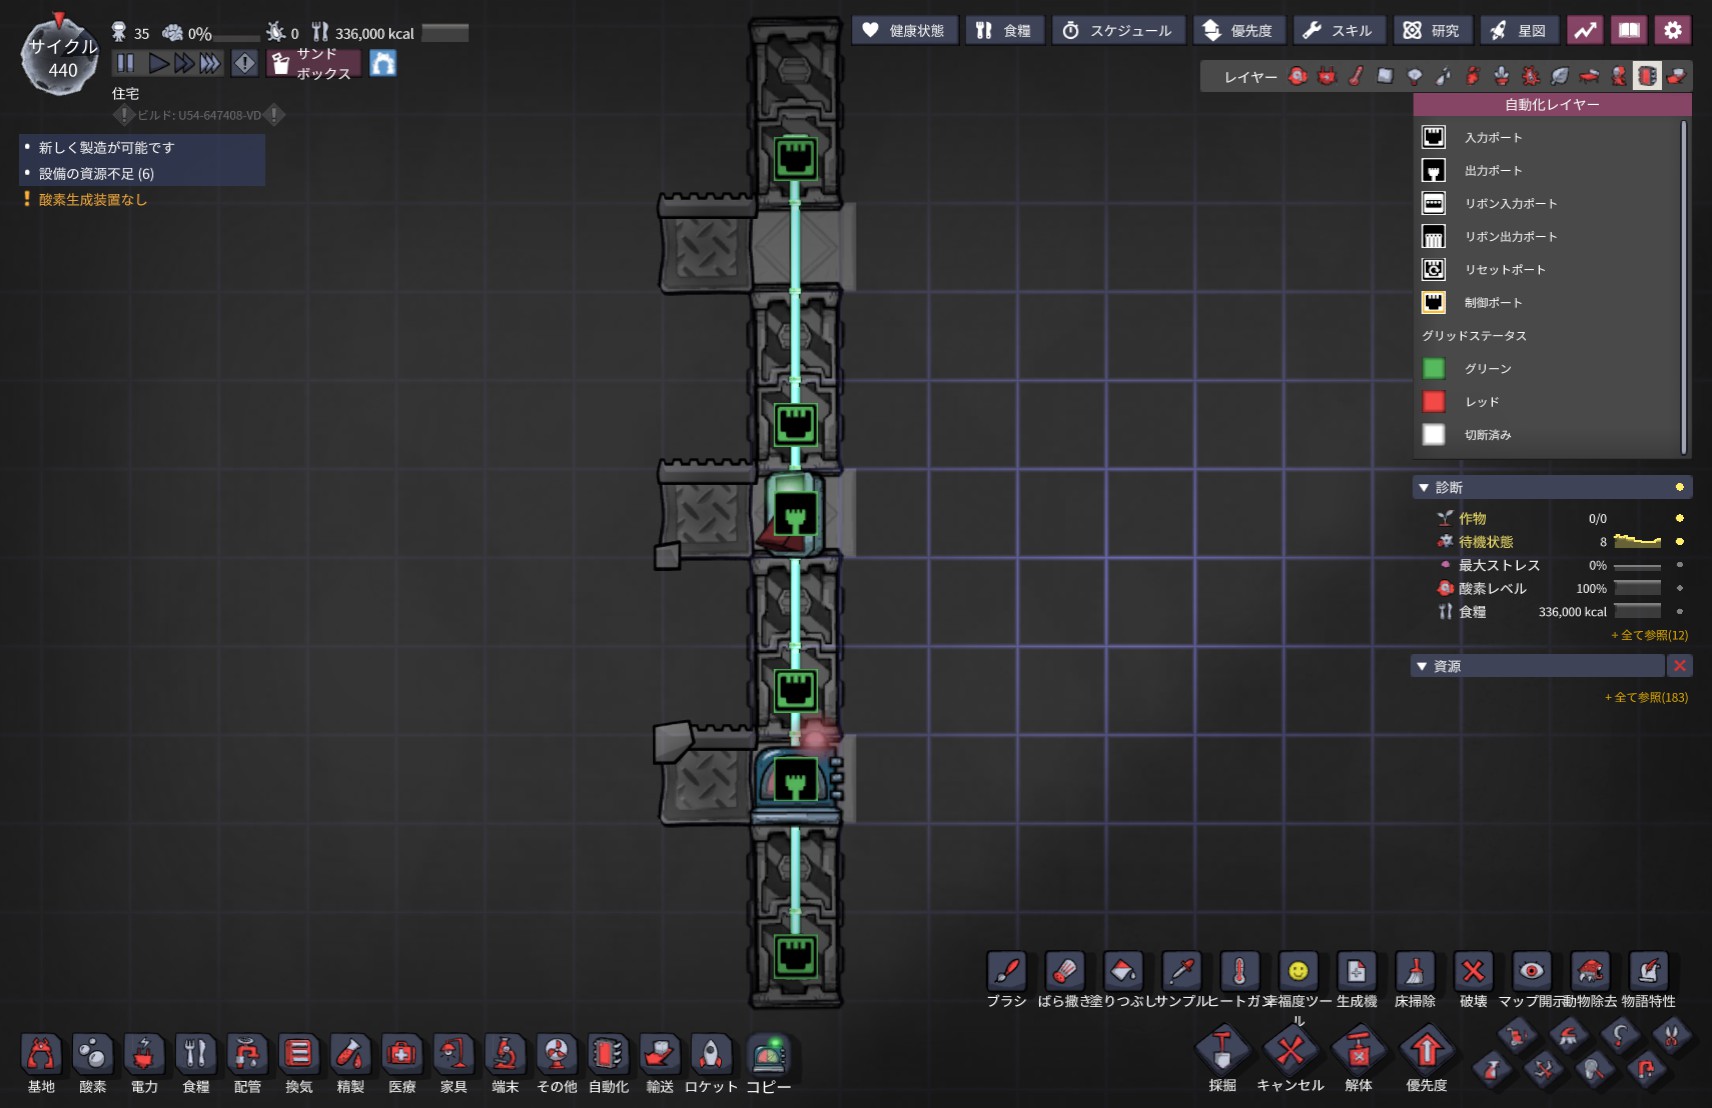Click the 切断済み white status swatch
This screenshot has width=1712, height=1108.
click(x=1433, y=434)
